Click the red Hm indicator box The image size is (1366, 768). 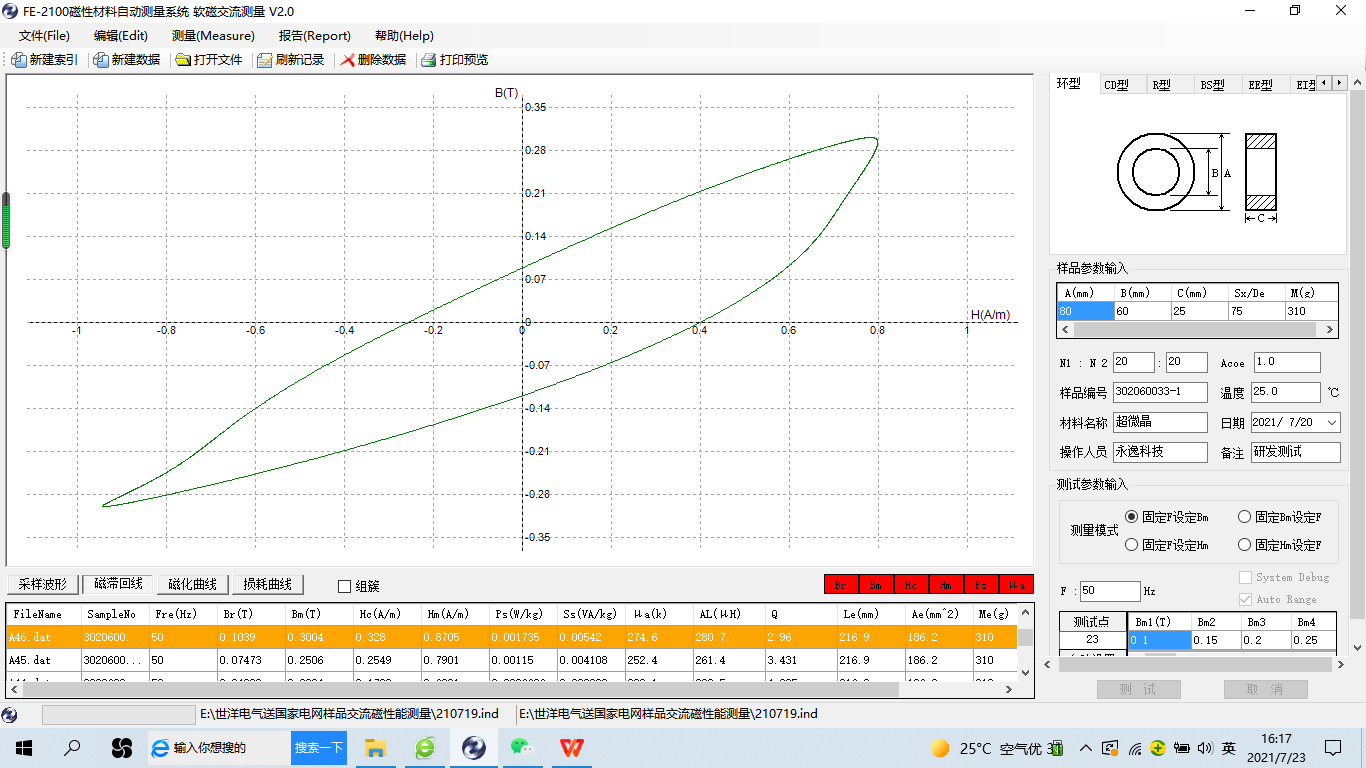click(x=946, y=584)
